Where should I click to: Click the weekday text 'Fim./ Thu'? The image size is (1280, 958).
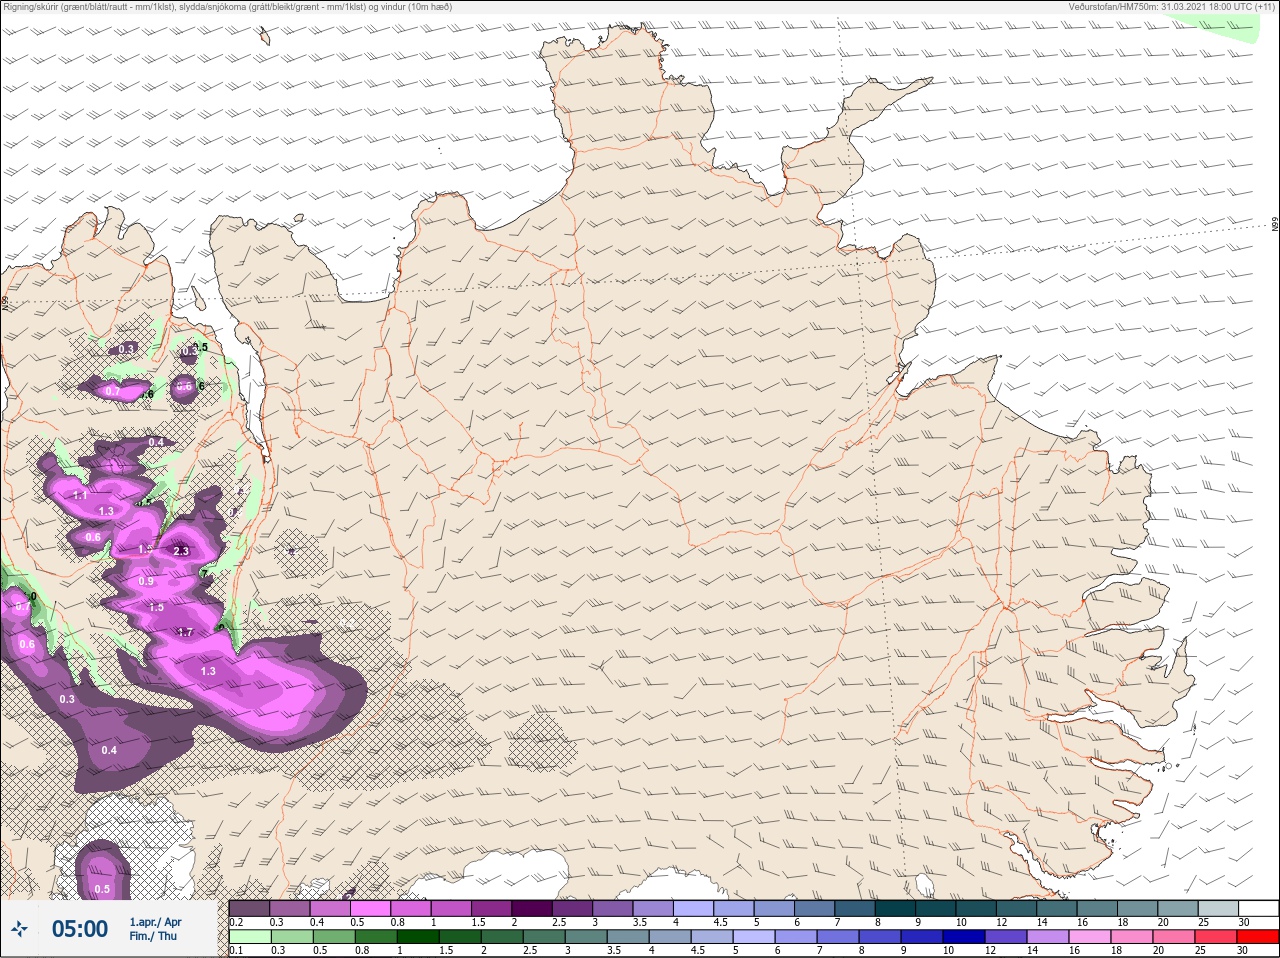(152, 936)
